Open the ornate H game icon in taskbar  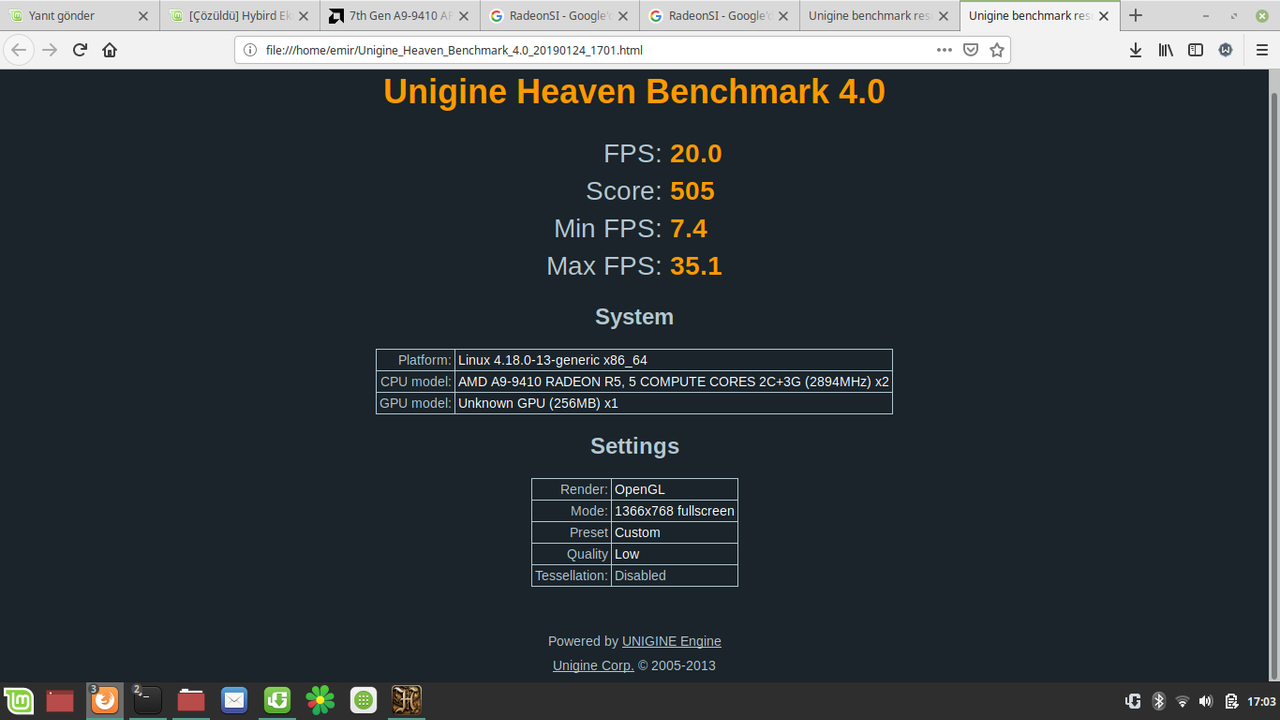click(x=407, y=701)
